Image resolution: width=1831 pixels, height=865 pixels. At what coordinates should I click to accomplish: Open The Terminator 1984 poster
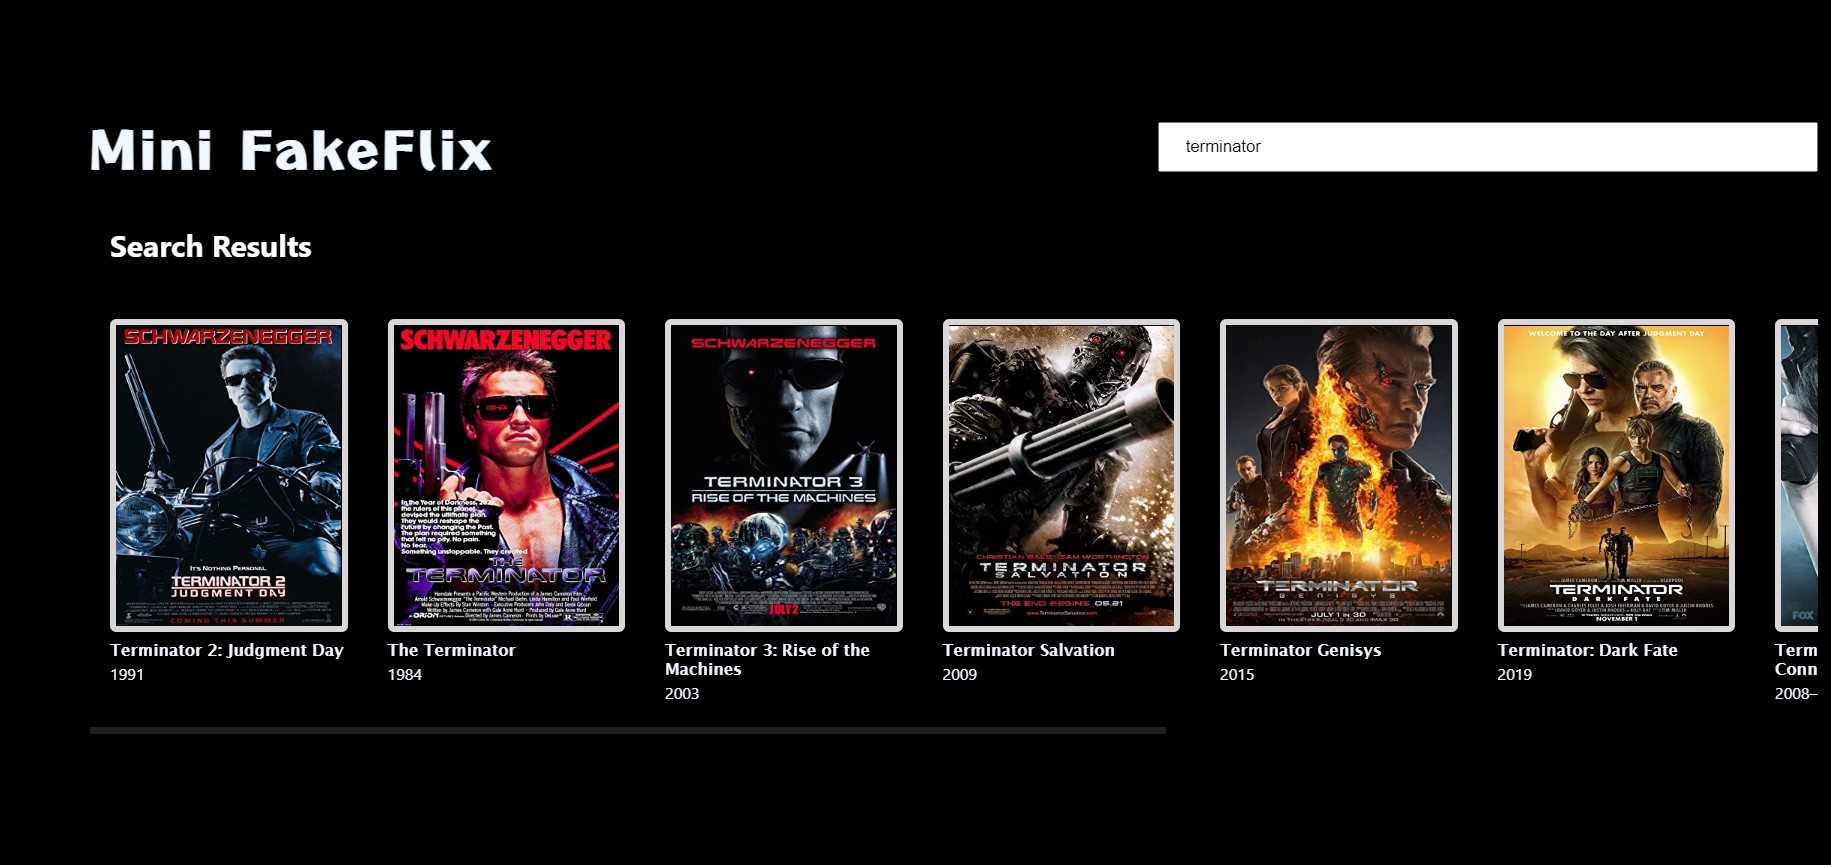[x=506, y=475]
